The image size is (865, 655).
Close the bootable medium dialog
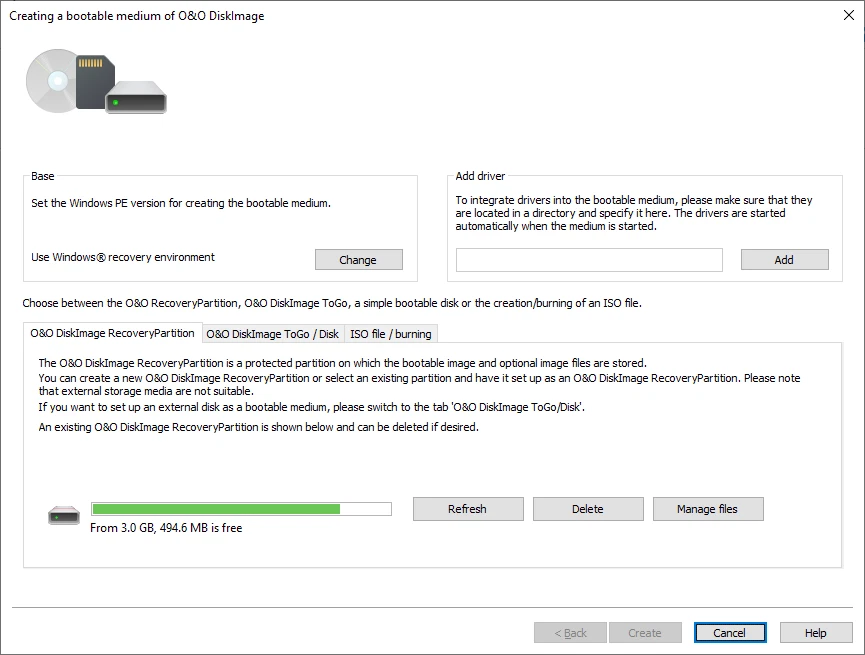(849, 15)
